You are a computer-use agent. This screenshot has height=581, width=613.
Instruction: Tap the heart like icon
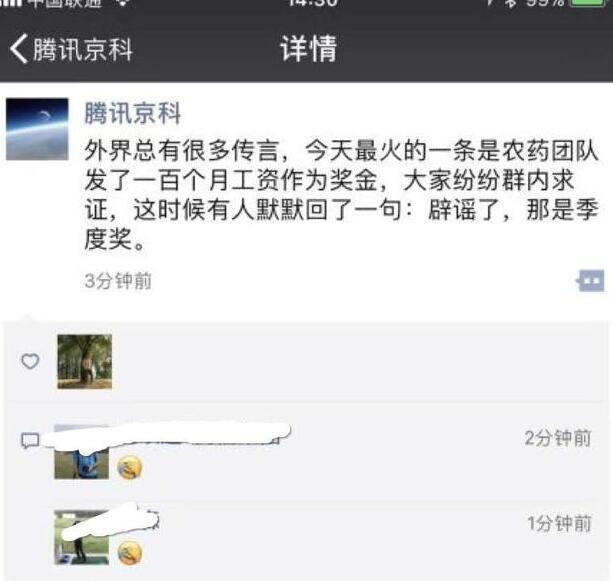[30, 361]
